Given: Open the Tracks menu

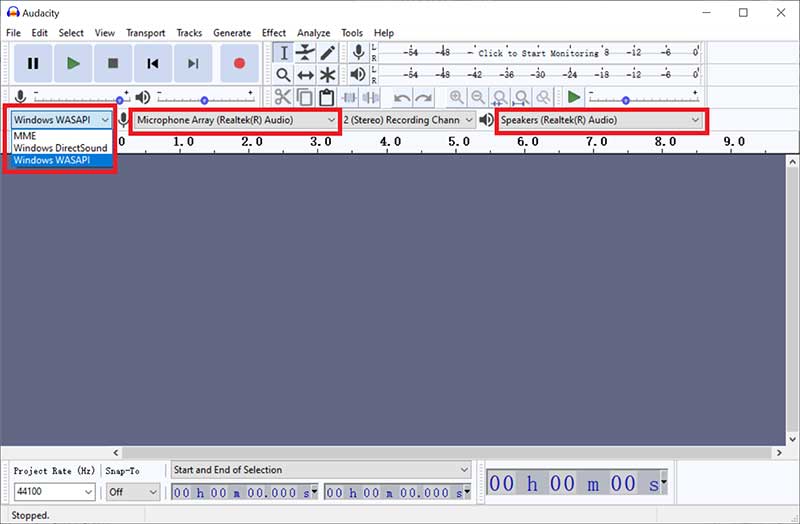Looking at the screenshot, I should (189, 33).
